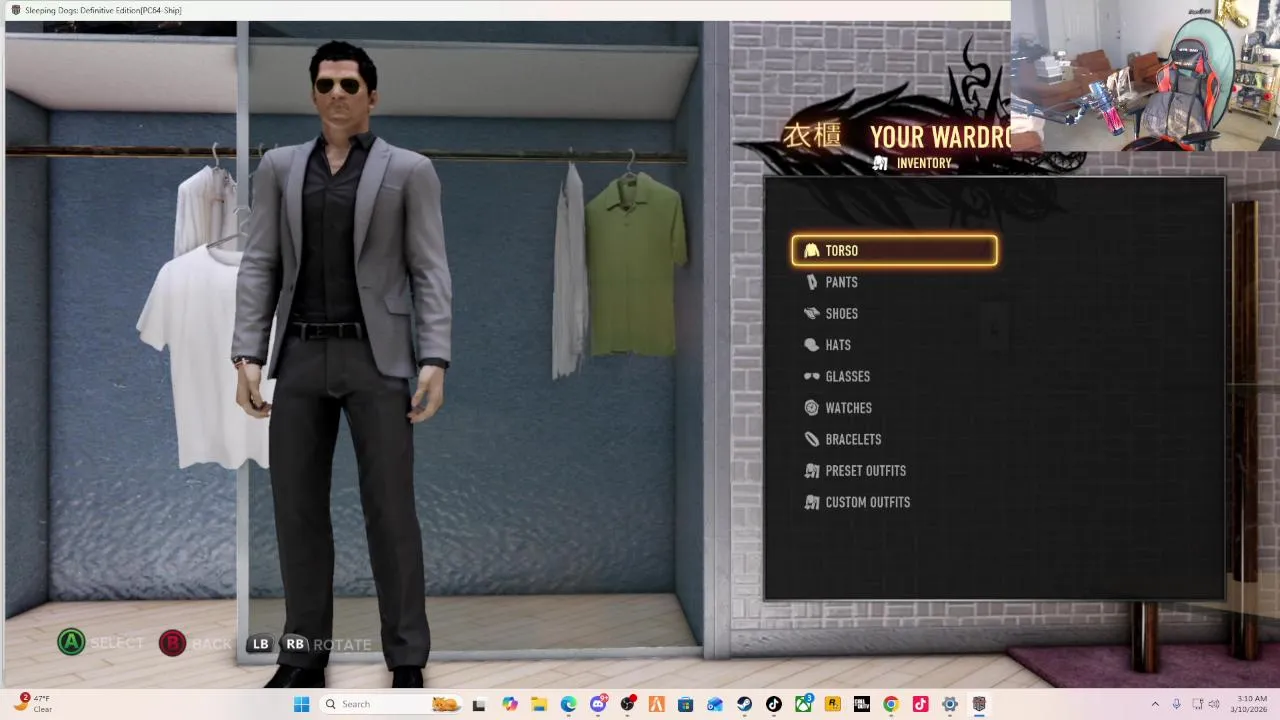The height and width of the screenshot is (720, 1280).
Task: Switch to Sleeping Dogs taskbar icon
Action: point(979,704)
